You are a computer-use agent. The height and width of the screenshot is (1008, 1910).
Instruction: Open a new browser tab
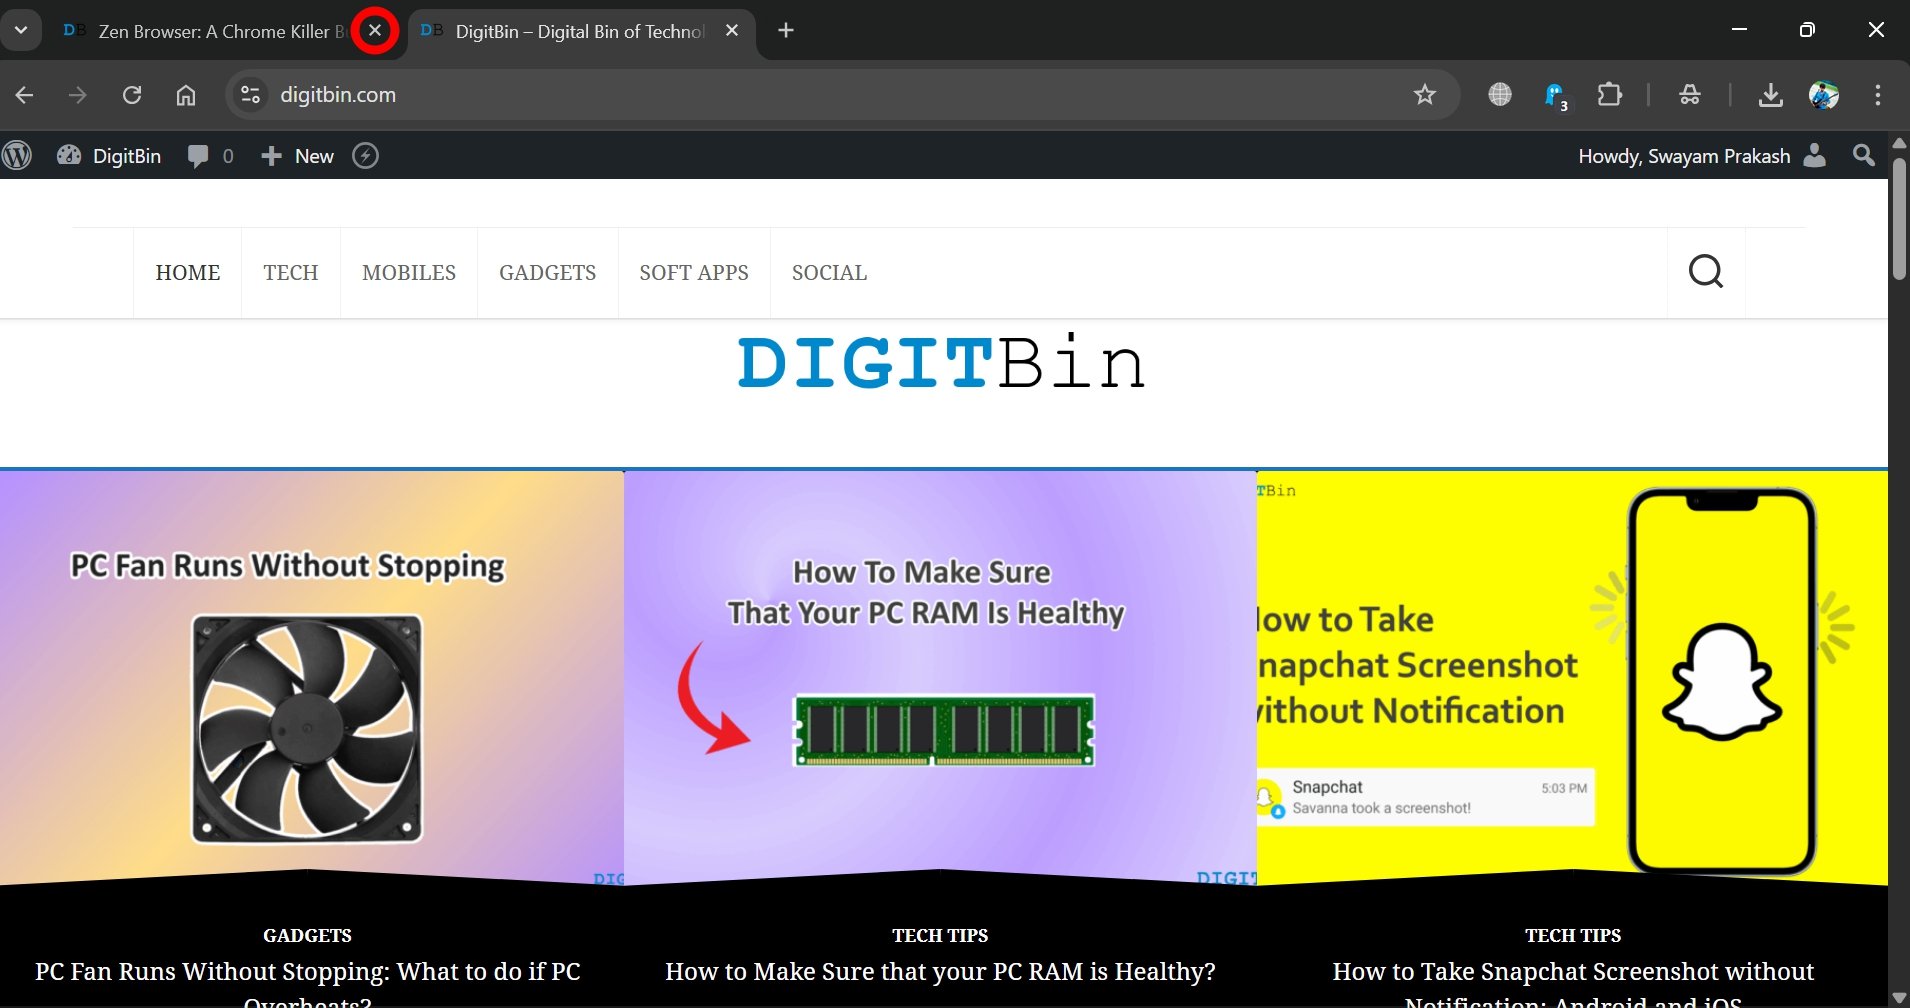[786, 31]
